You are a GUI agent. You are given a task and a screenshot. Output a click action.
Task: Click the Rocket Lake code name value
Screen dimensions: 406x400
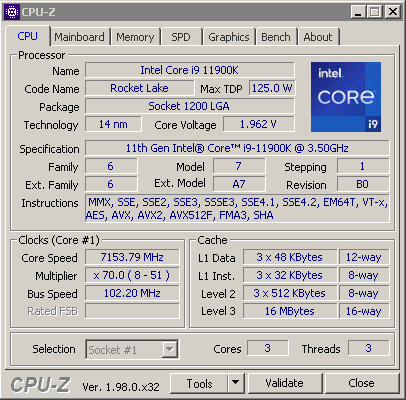pyautogui.click(x=139, y=88)
